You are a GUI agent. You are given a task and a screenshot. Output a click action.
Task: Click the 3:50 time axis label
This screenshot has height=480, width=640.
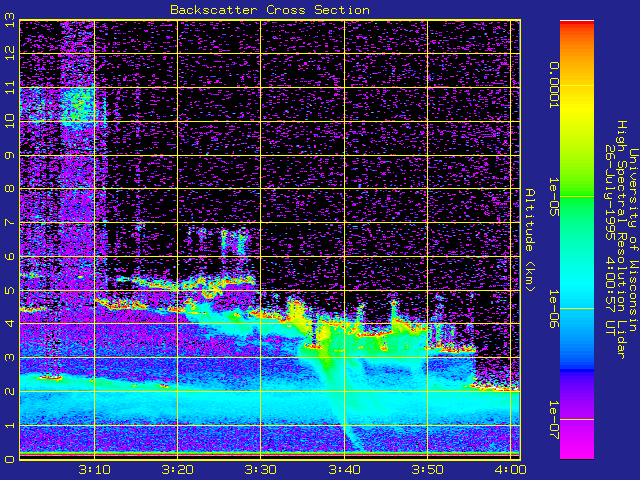[427, 470]
